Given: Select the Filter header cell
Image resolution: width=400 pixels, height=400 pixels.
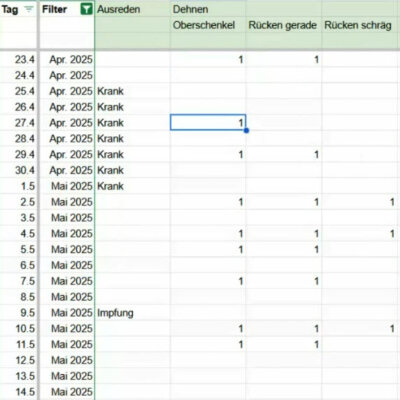Looking at the screenshot, I should click(x=67, y=9).
